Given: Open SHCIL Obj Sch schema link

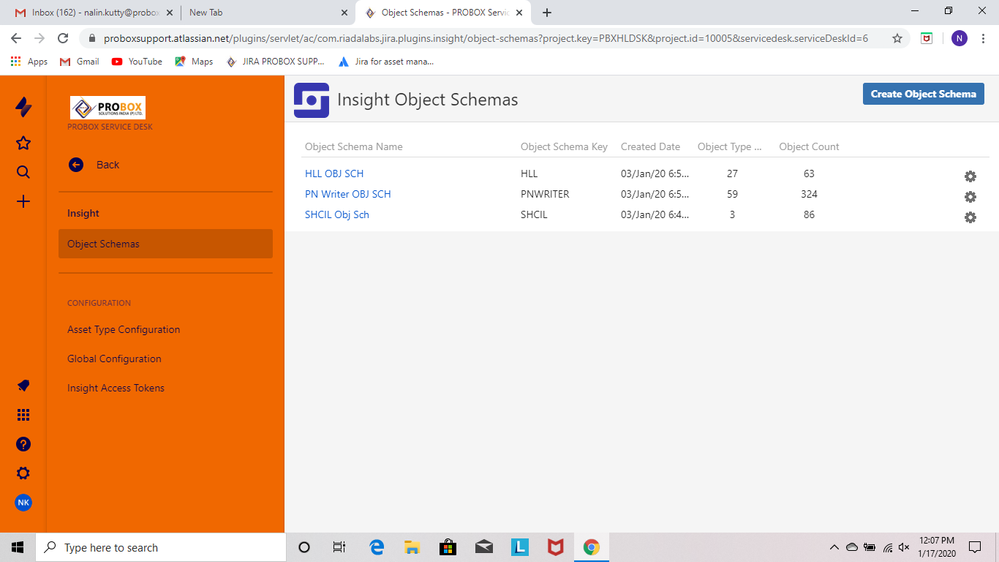Looking at the screenshot, I should pos(337,214).
